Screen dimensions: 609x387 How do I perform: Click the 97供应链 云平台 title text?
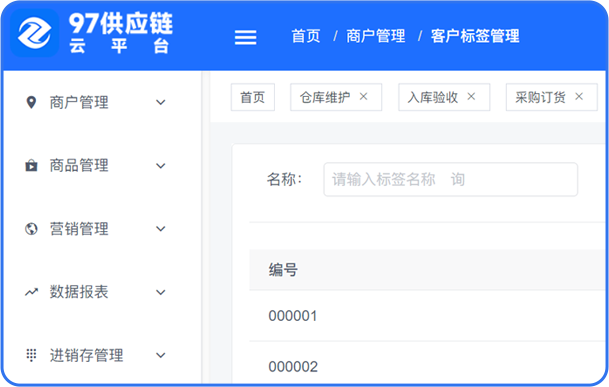pos(121,33)
